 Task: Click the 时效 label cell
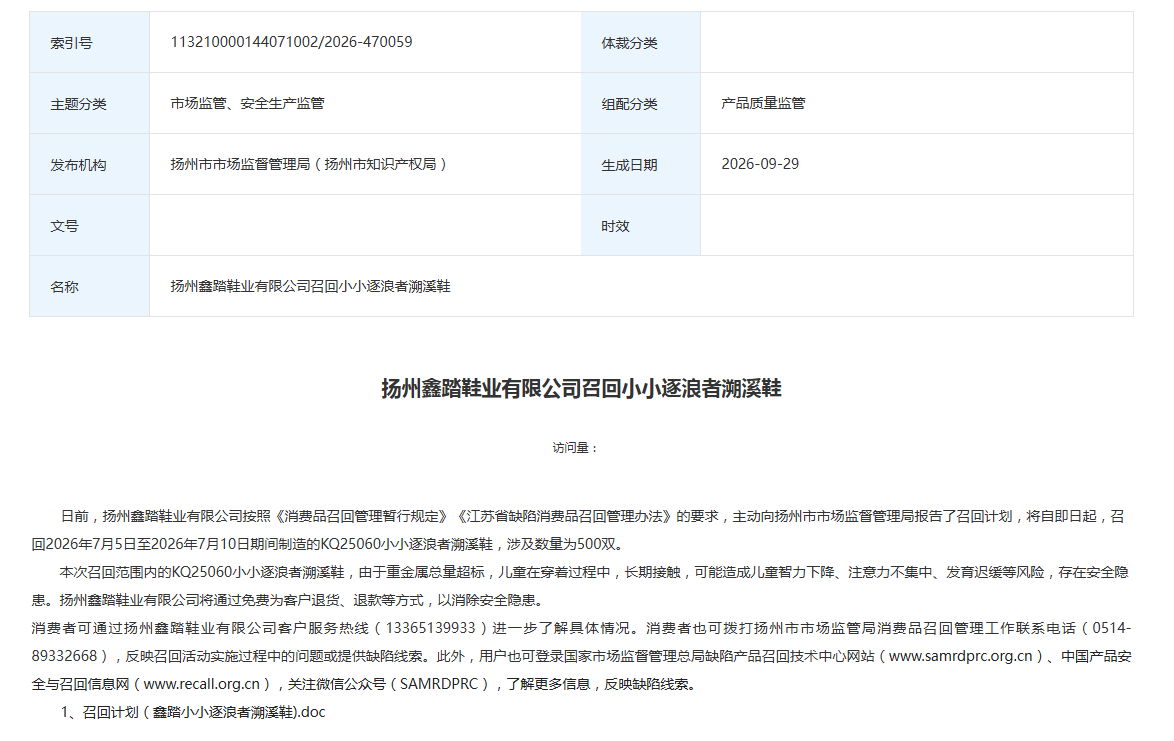[x=641, y=225]
